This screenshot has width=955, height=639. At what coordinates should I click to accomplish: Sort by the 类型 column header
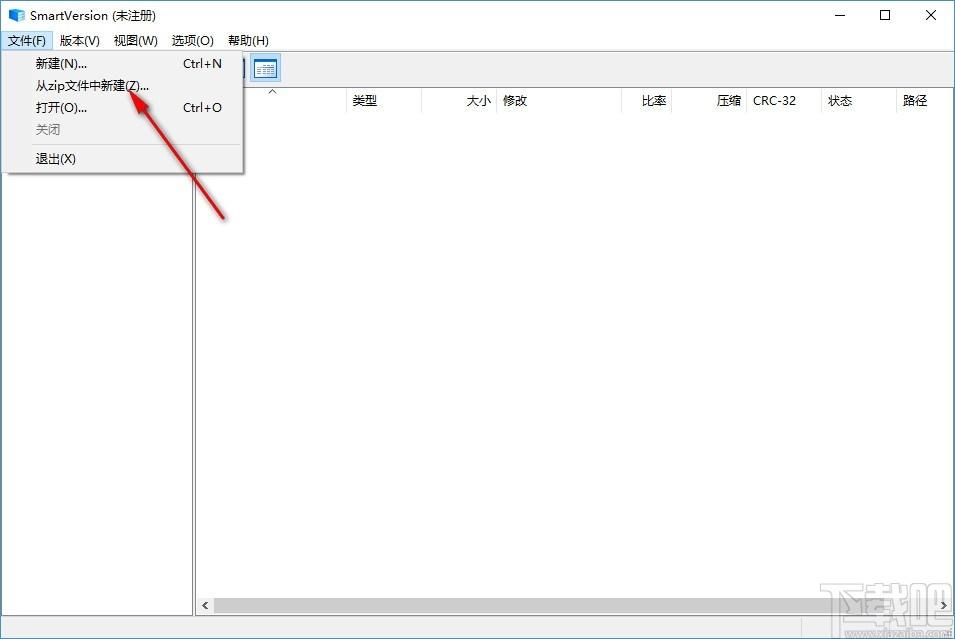[x=384, y=101]
